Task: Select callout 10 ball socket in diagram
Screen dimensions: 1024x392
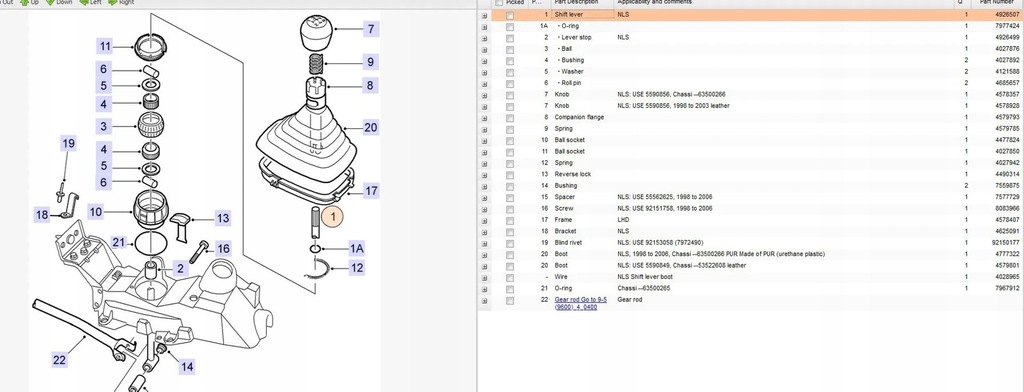Action: click(x=96, y=212)
